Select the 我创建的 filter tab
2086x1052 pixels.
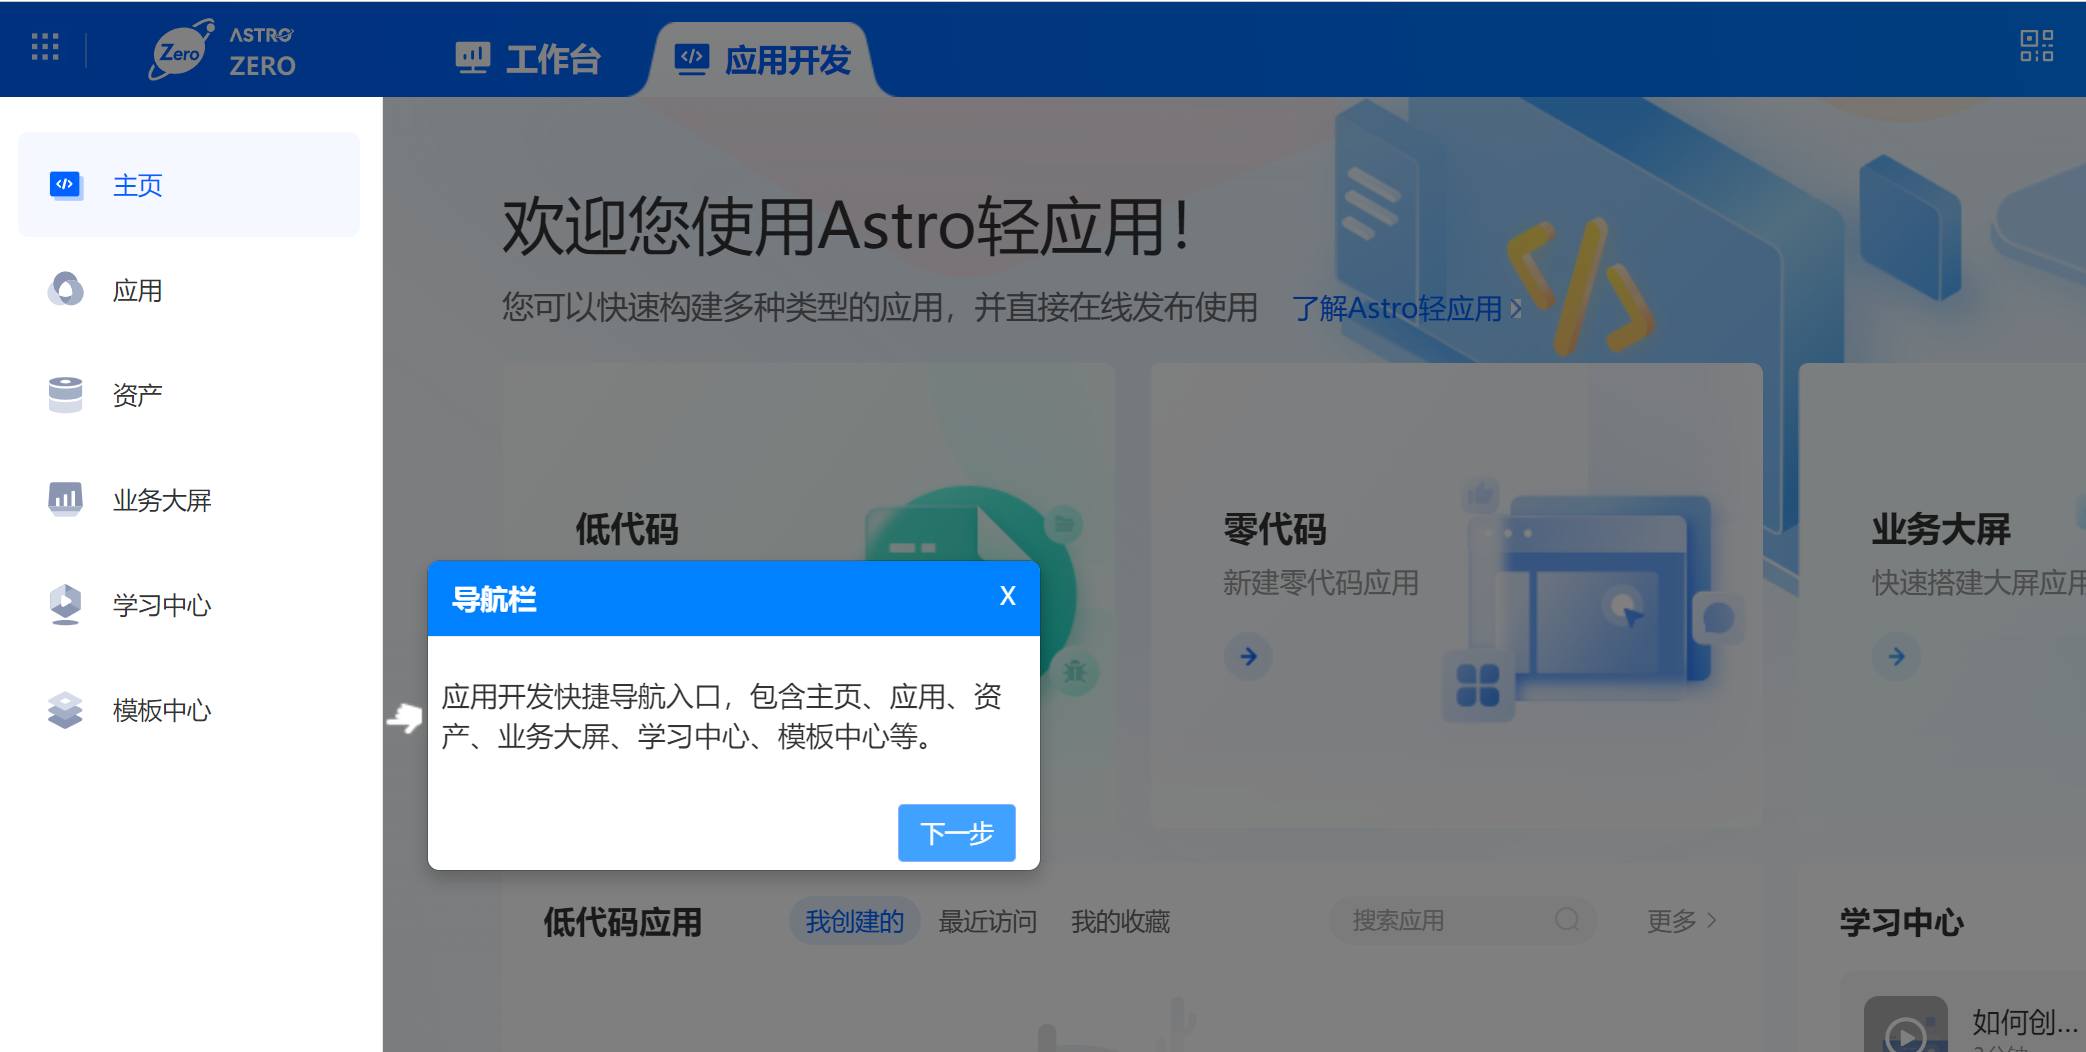tap(855, 921)
